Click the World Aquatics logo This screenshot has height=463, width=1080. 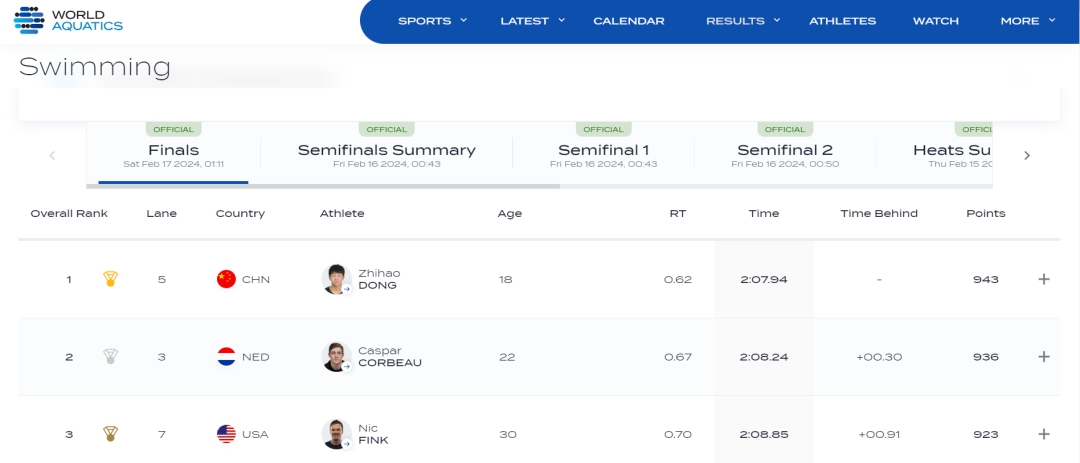coord(69,20)
